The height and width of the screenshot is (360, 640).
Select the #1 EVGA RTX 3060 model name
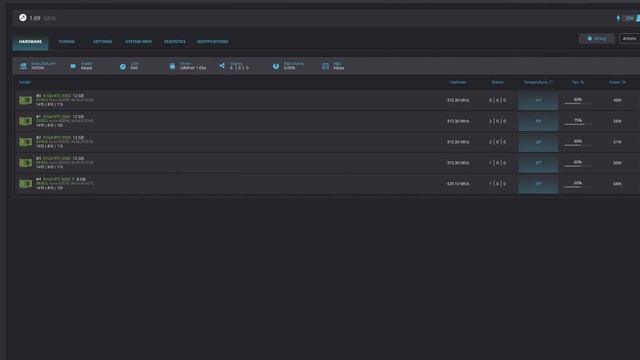pos(60,116)
